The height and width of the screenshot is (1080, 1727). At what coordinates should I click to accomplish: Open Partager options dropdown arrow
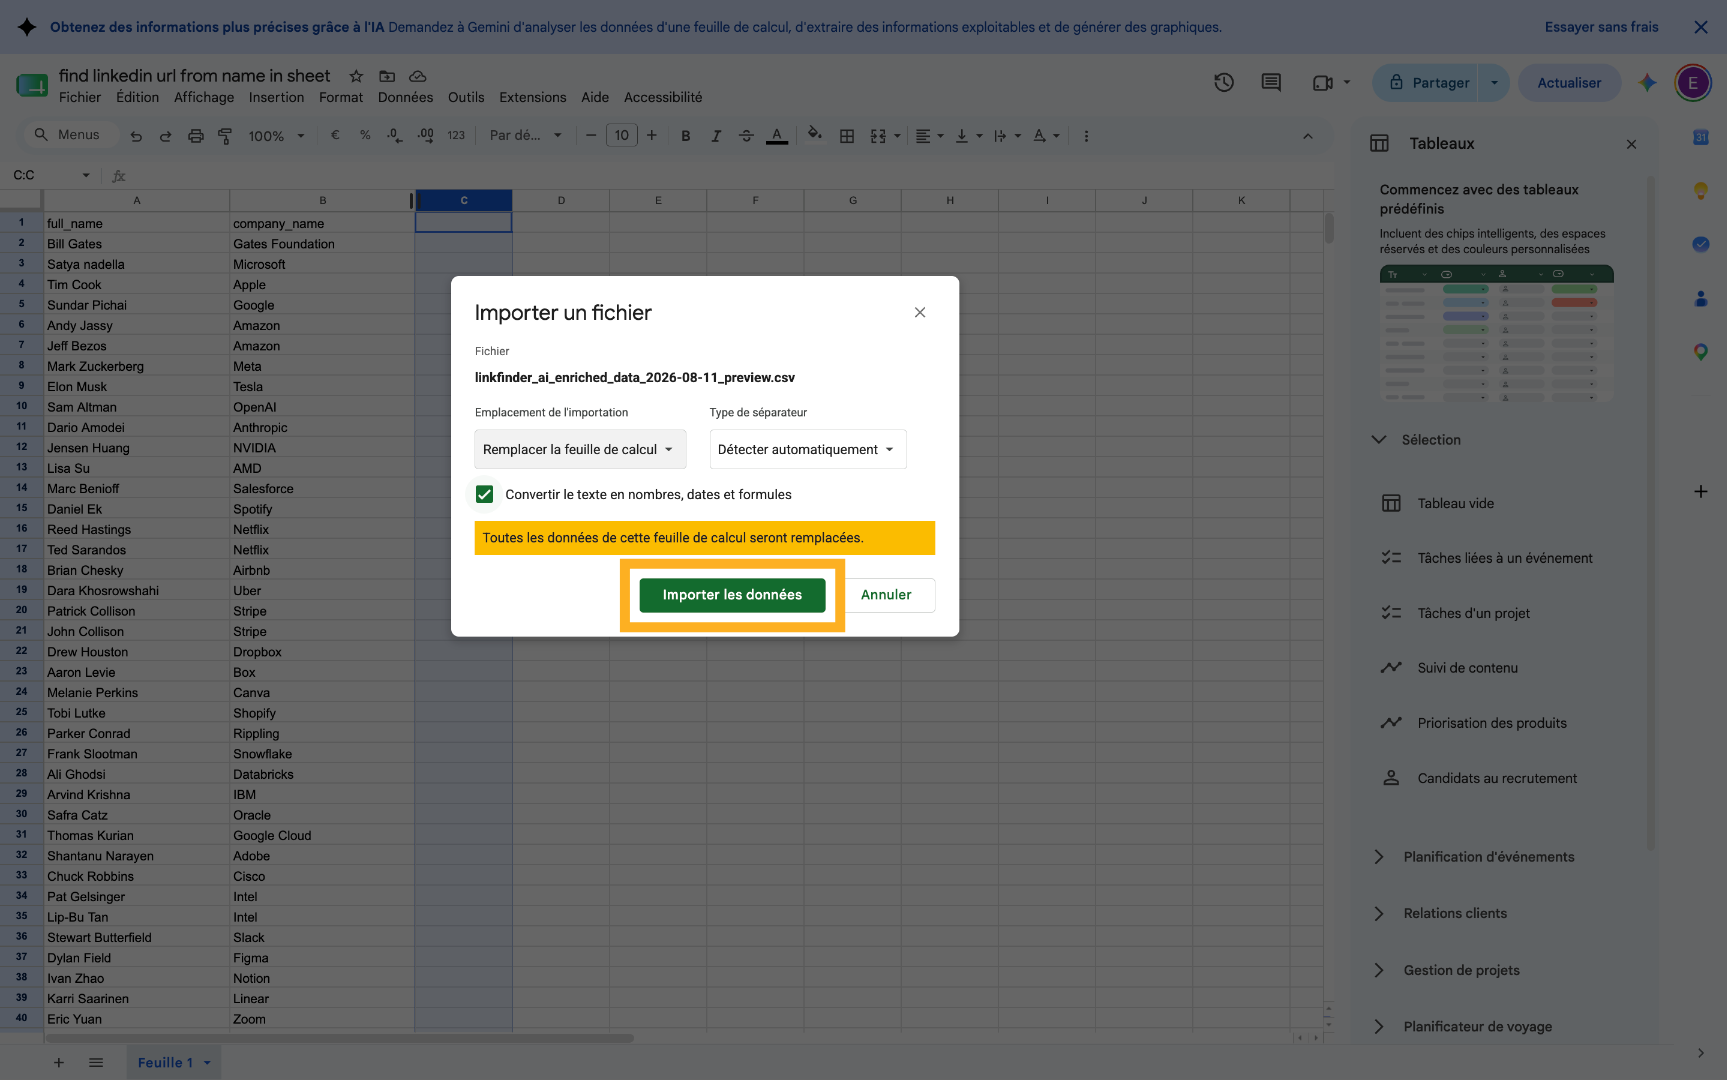pos(1494,83)
